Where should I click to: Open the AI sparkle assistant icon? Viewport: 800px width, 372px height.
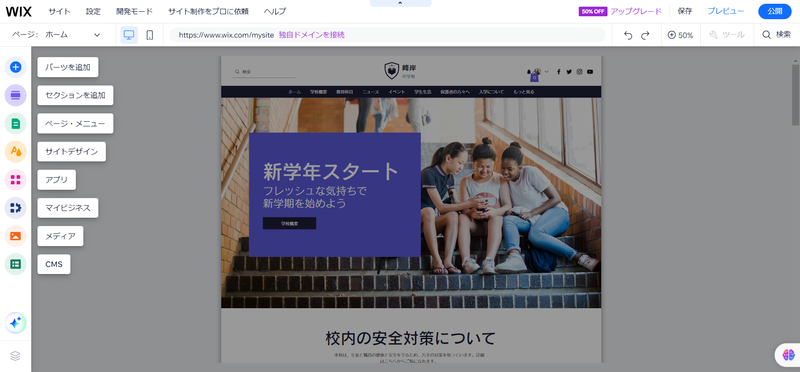(x=15, y=323)
